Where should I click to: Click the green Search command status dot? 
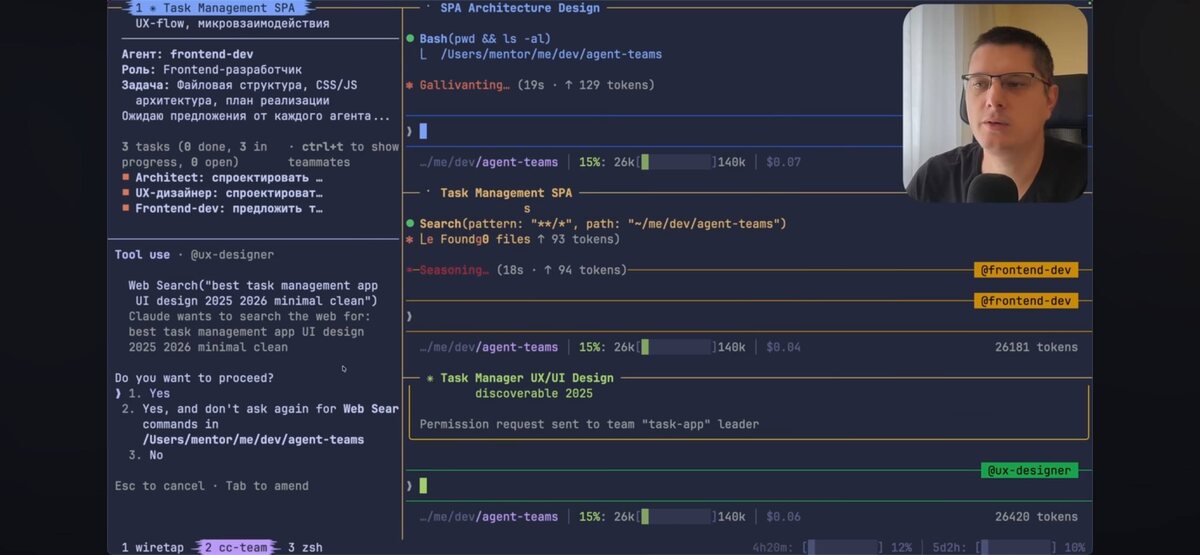tap(410, 224)
